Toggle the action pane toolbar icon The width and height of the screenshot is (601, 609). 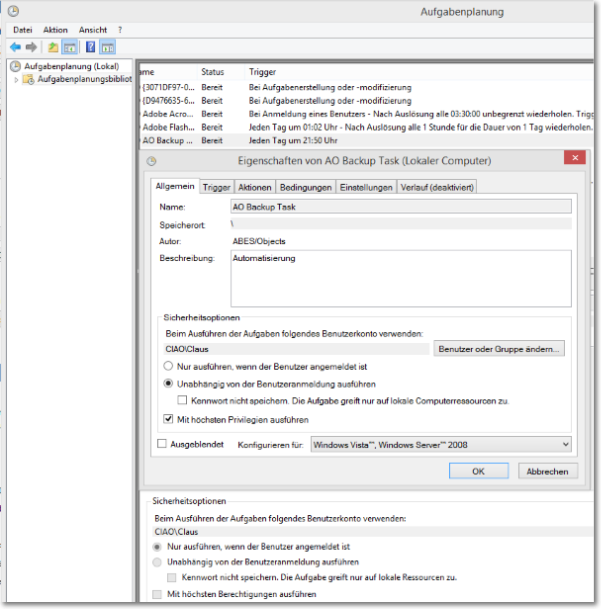[x=108, y=47]
